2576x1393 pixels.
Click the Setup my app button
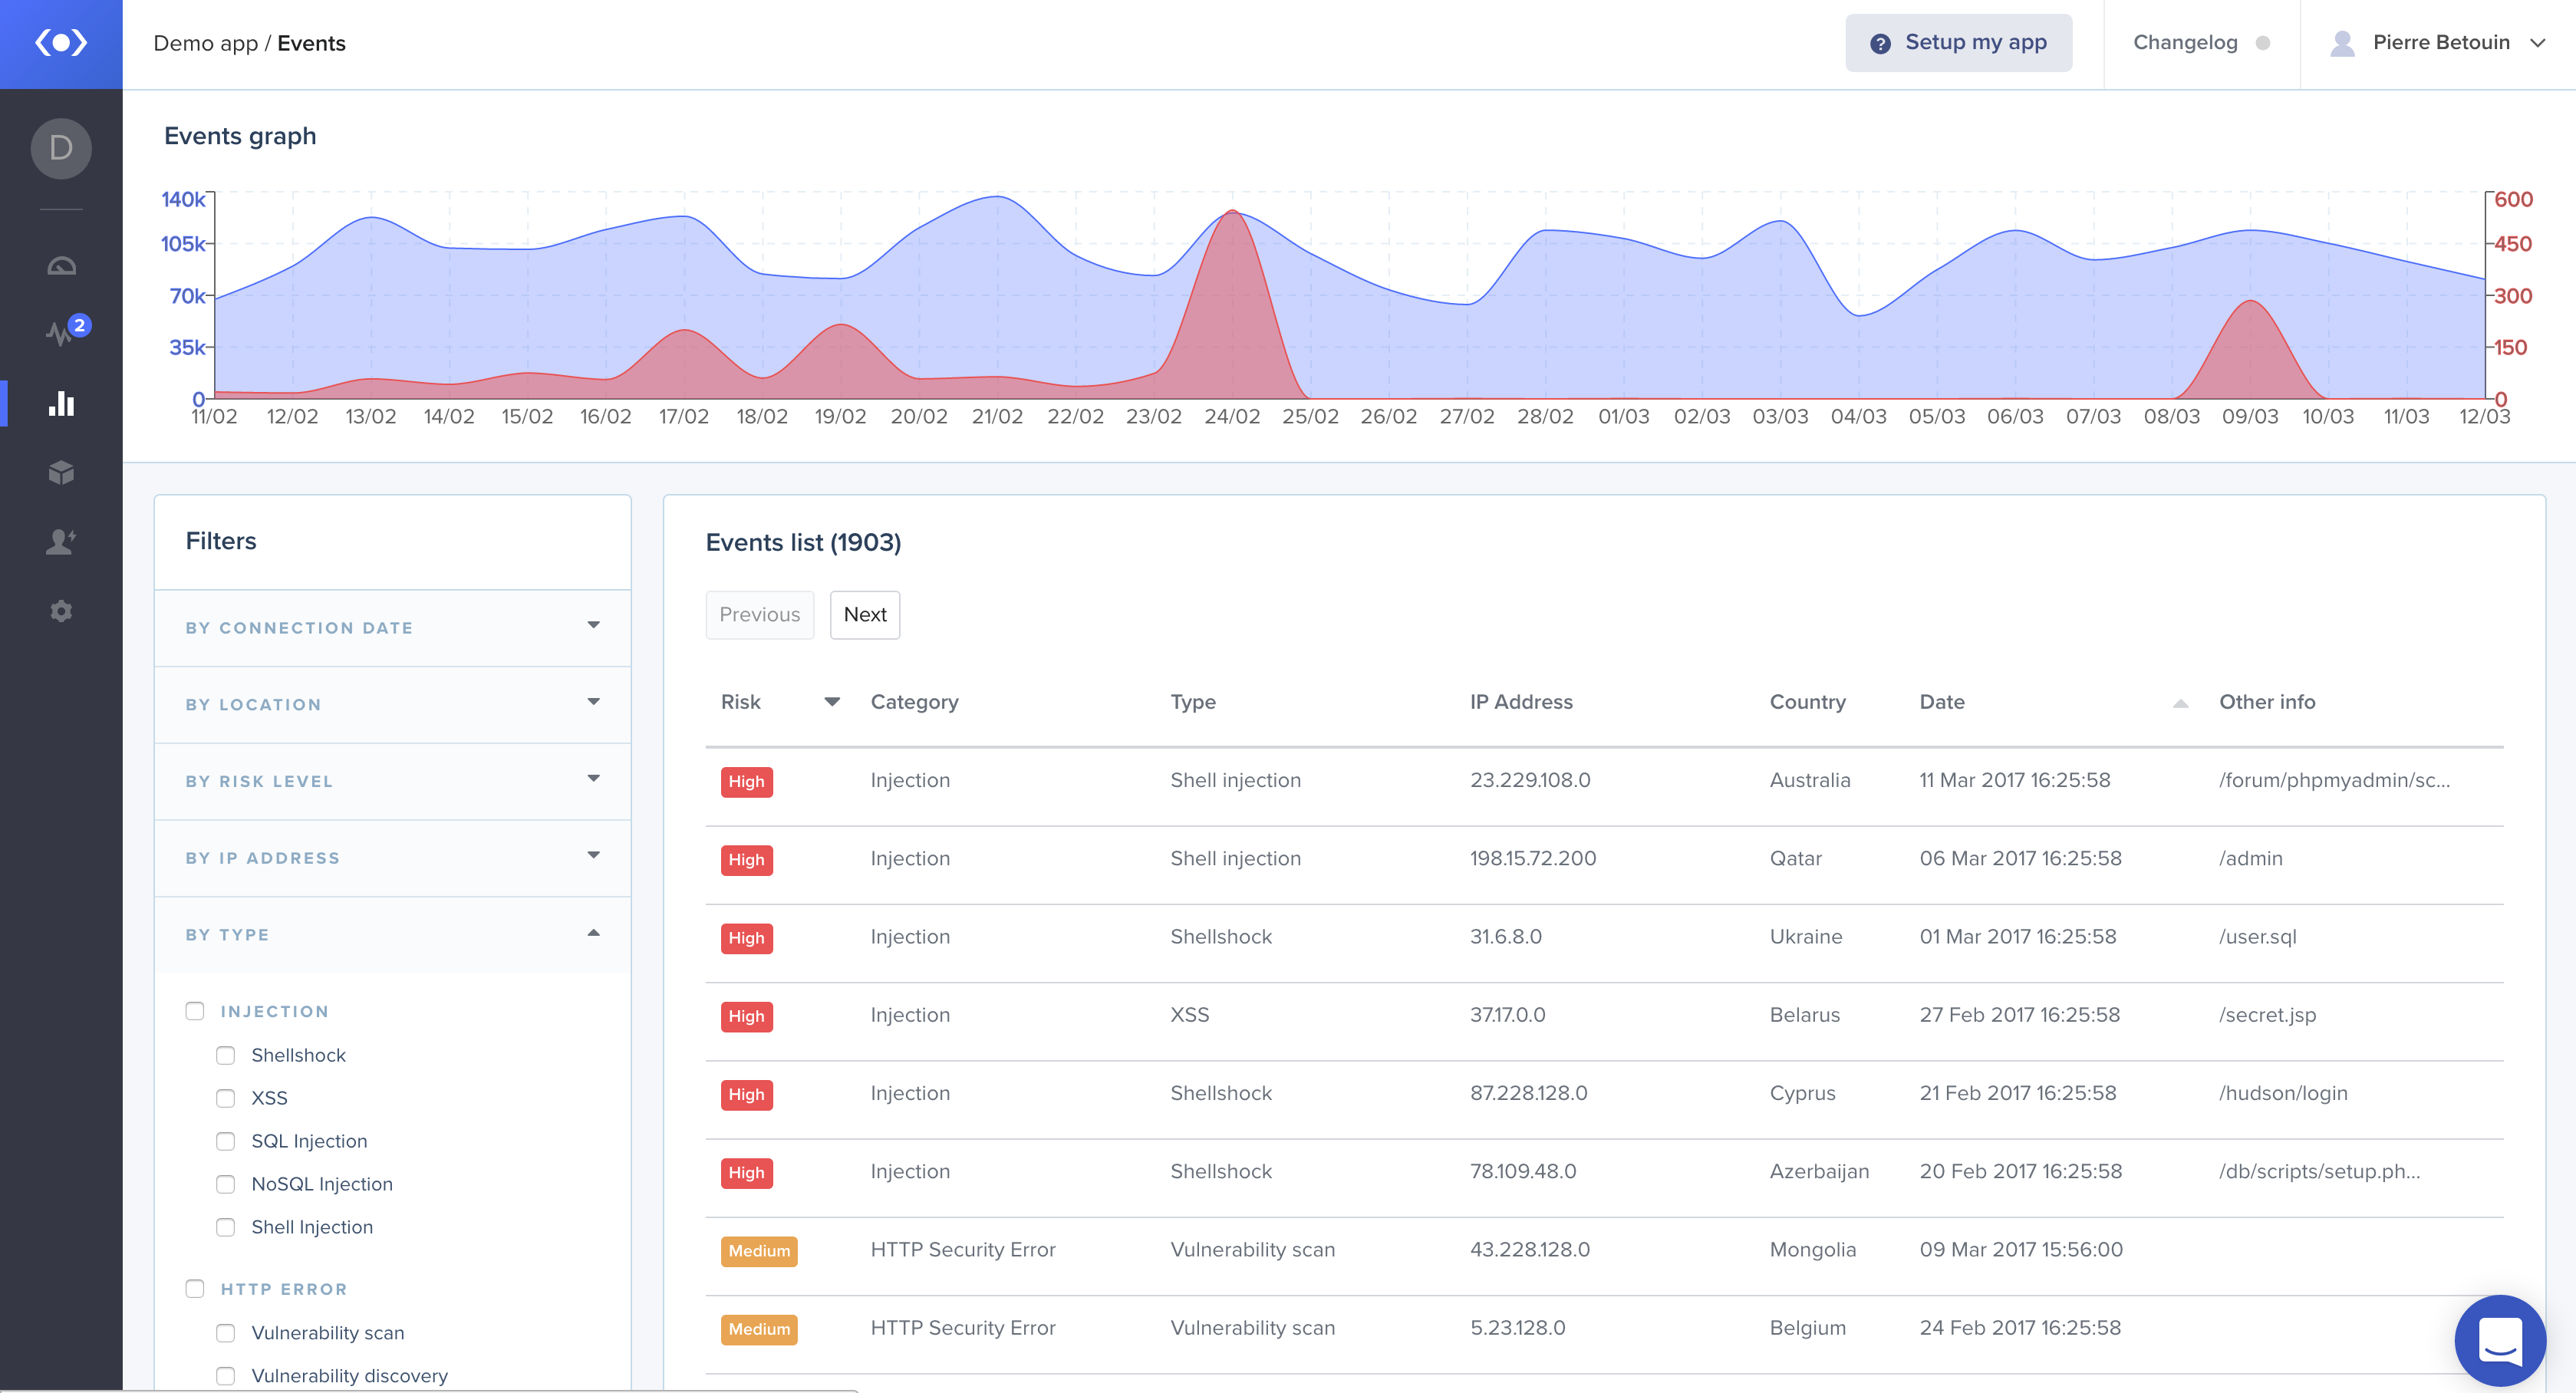[x=1957, y=43]
